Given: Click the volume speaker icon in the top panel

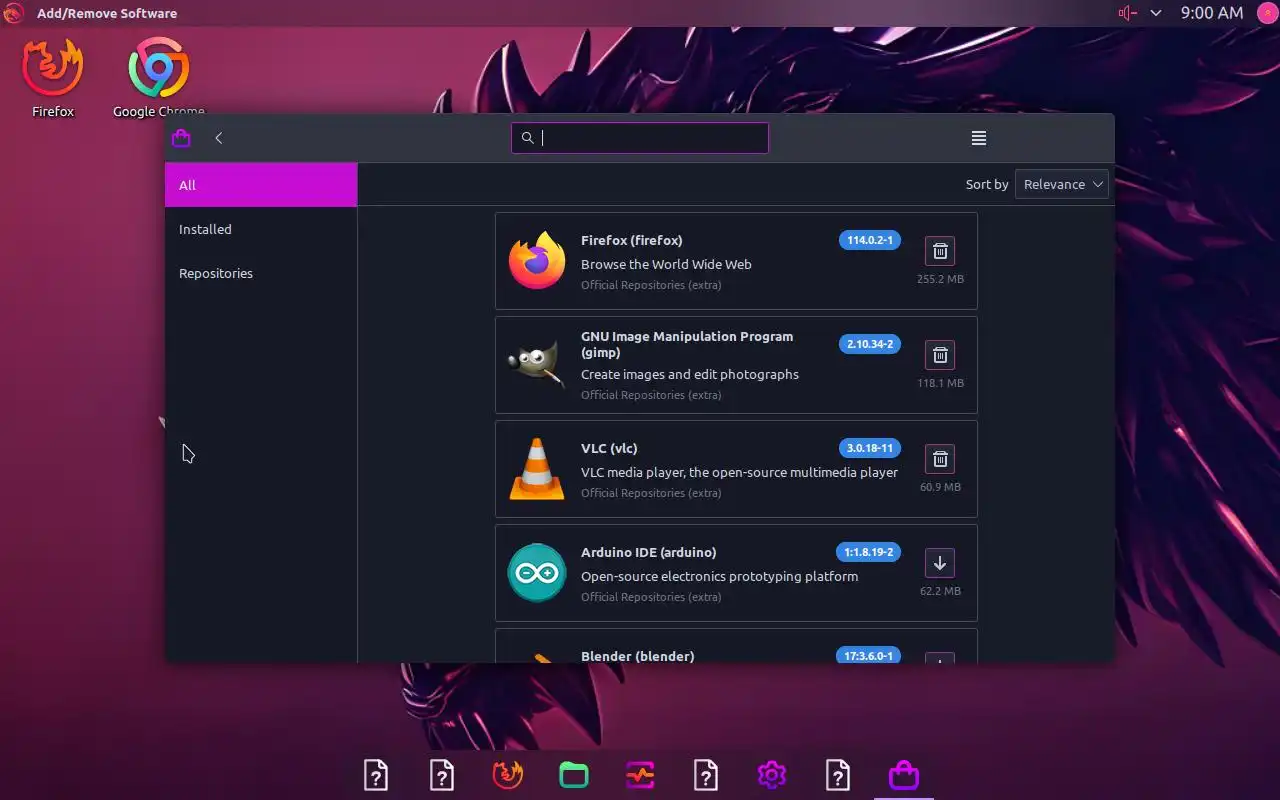Looking at the screenshot, I should 1128,13.
